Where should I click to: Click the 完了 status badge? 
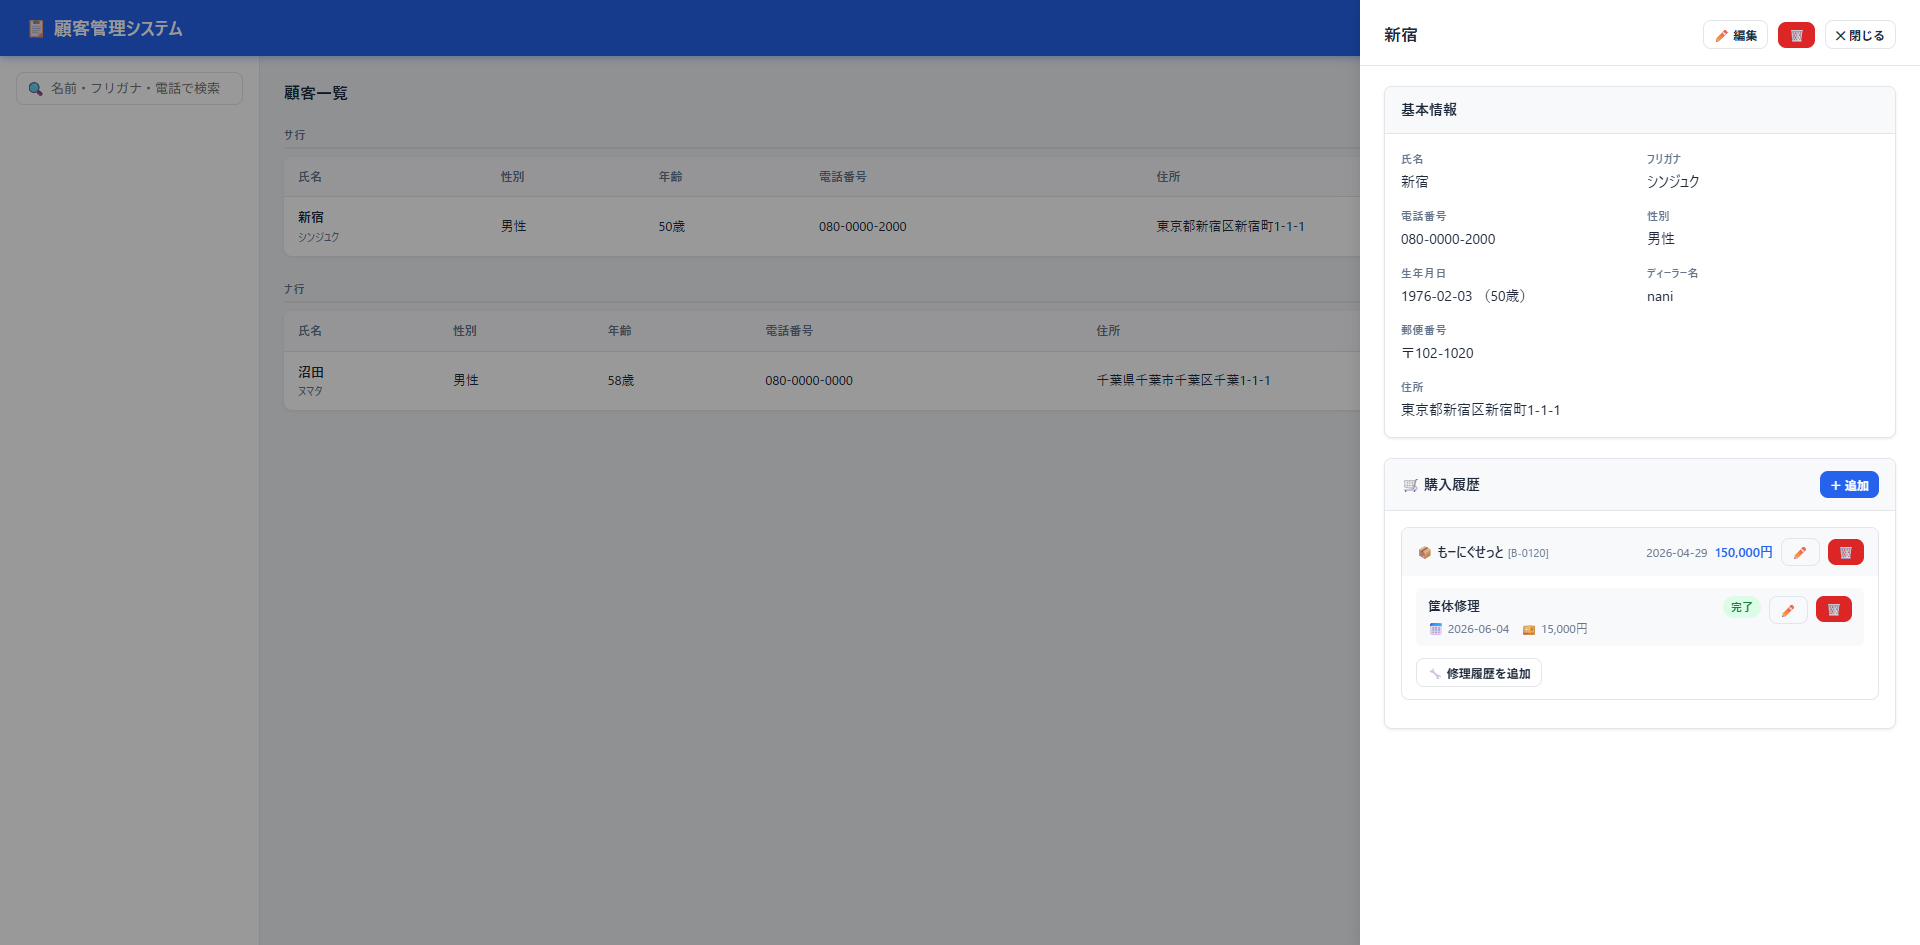pyautogui.click(x=1742, y=607)
